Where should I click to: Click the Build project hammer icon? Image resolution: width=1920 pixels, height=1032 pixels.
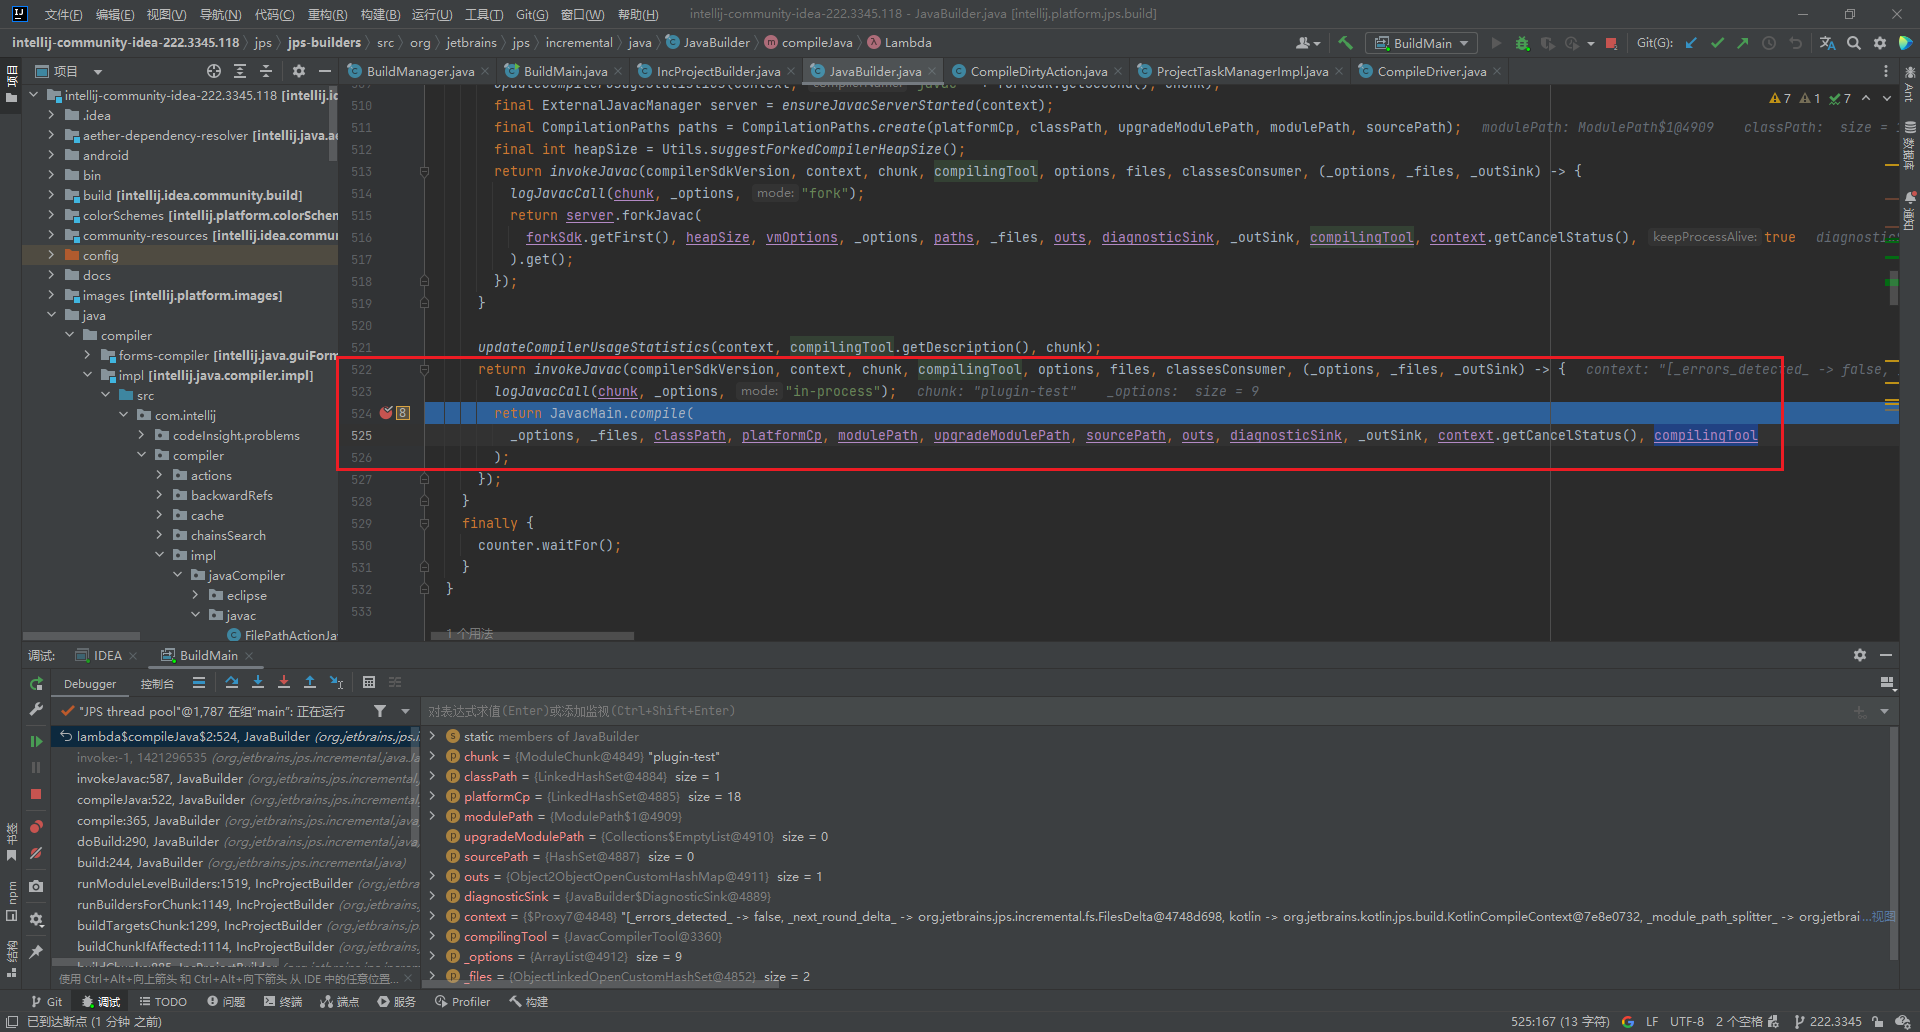coord(1345,43)
